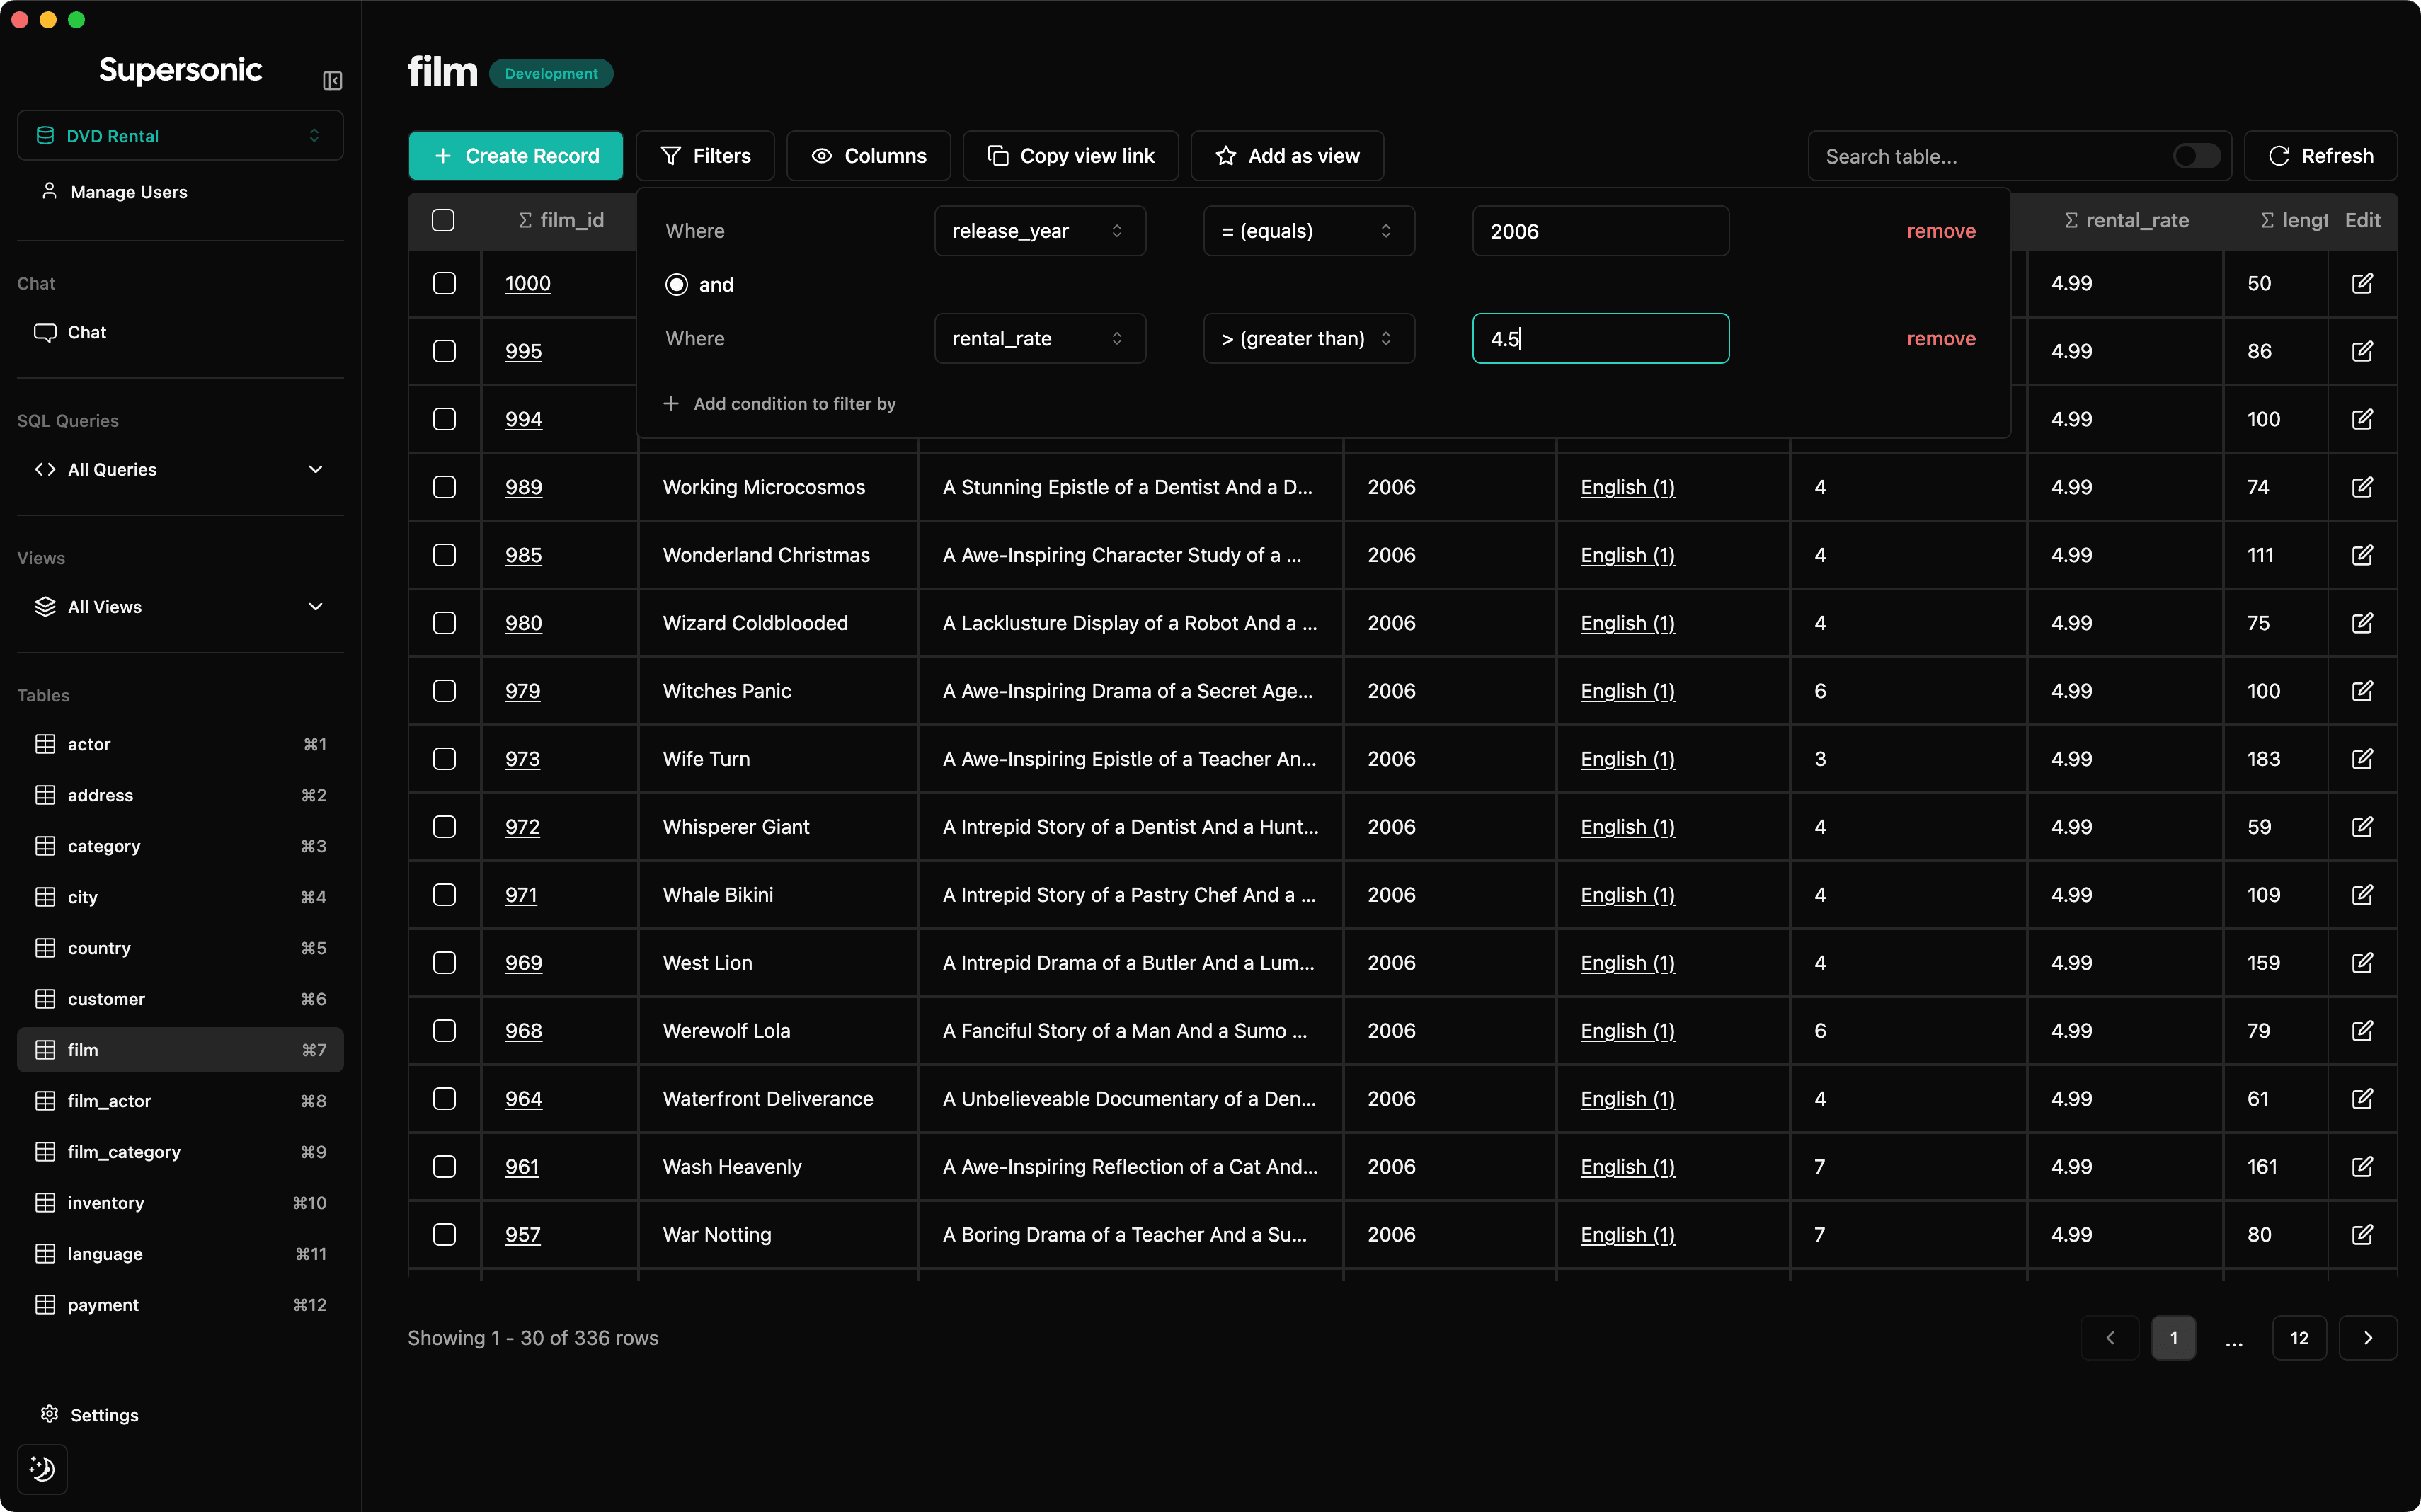Open the edit icon for Wonderland Christmas
Viewport: 2421px width, 1512px height.
tap(2362, 555)
